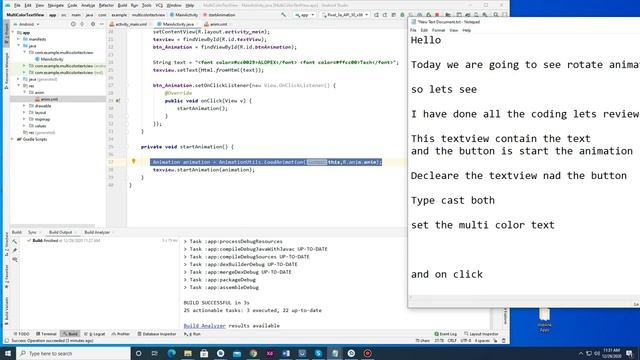Select the Build Output tab

click(x=61, y=232)
